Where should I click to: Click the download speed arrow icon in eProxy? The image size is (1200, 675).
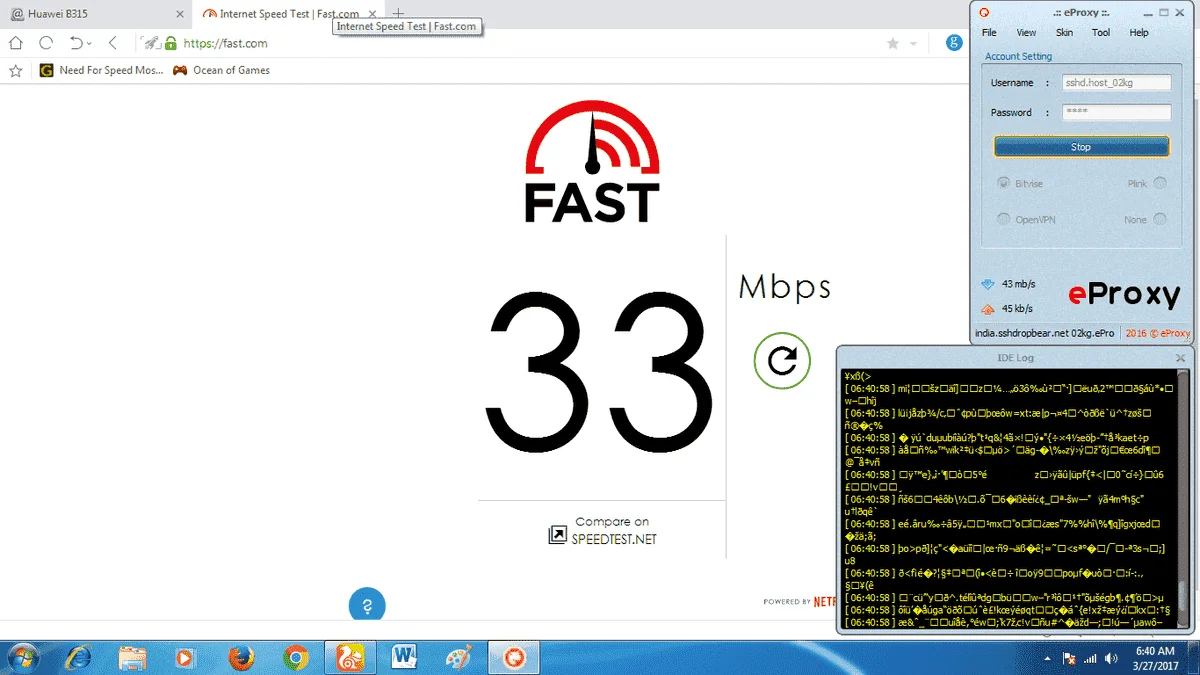point(988,285)
